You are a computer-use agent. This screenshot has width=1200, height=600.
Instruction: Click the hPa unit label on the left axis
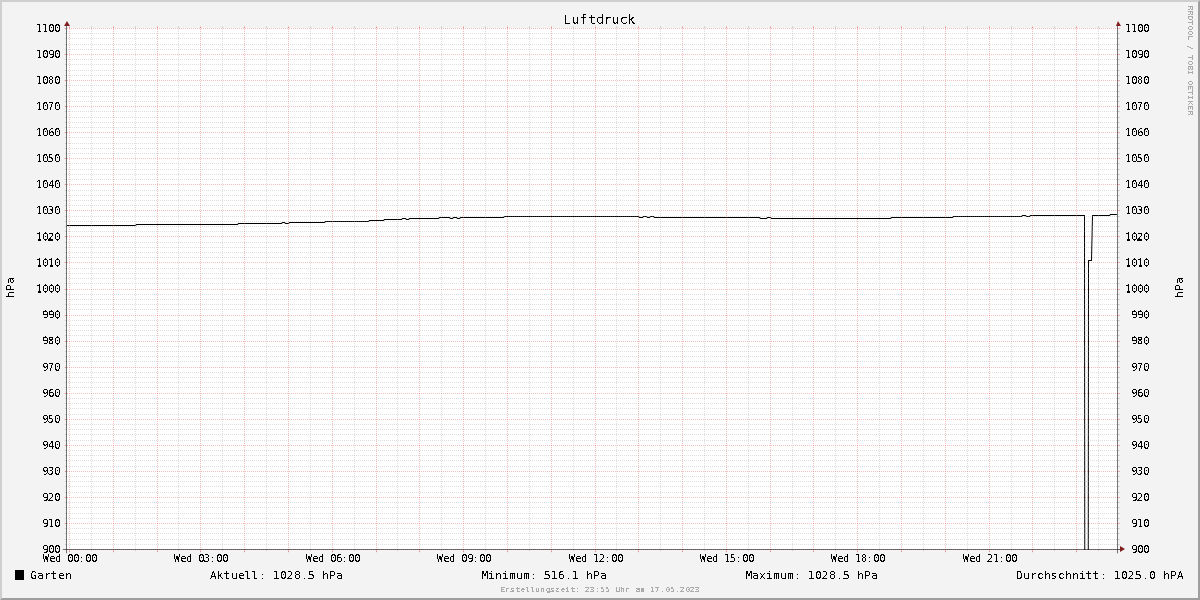coord(11,288)
